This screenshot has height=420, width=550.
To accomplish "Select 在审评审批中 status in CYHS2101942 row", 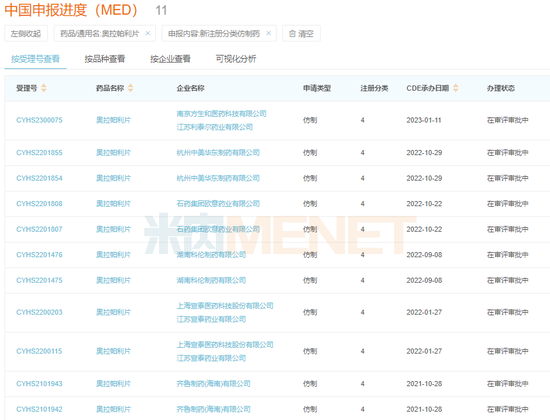I will 508,409.
